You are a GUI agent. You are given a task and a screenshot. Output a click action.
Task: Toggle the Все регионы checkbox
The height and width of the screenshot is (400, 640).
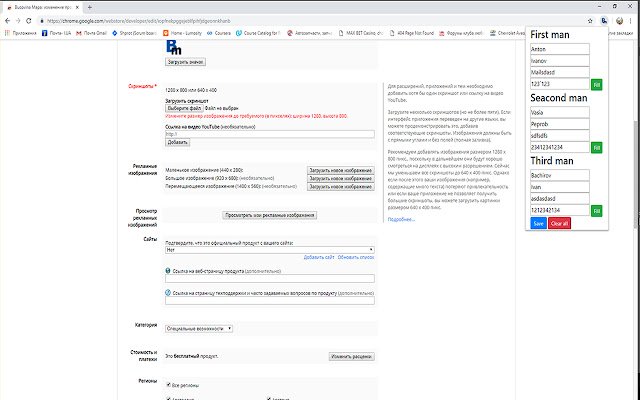[168, 384]
